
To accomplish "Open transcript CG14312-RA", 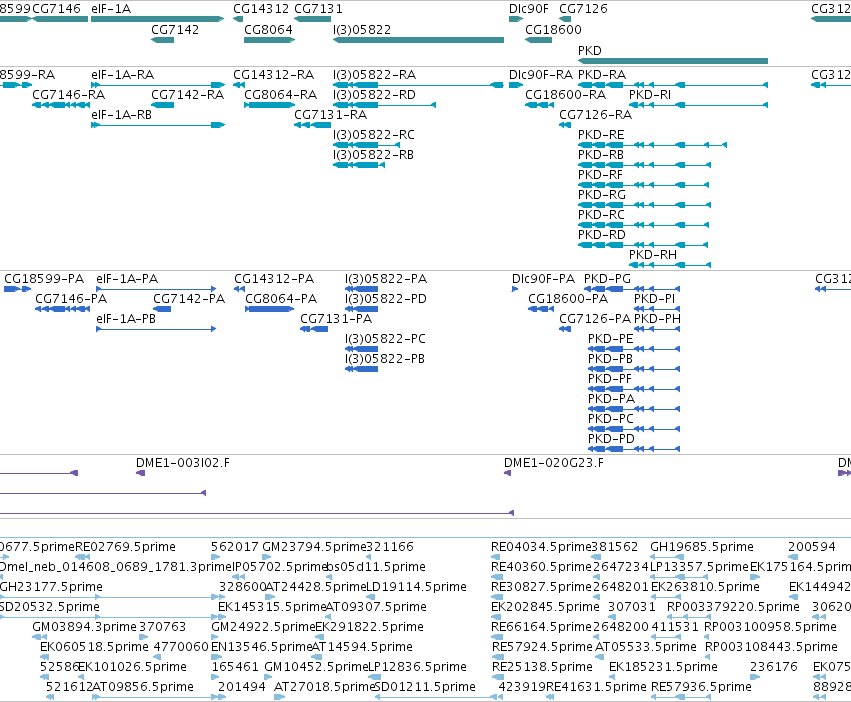I will 274,74.
